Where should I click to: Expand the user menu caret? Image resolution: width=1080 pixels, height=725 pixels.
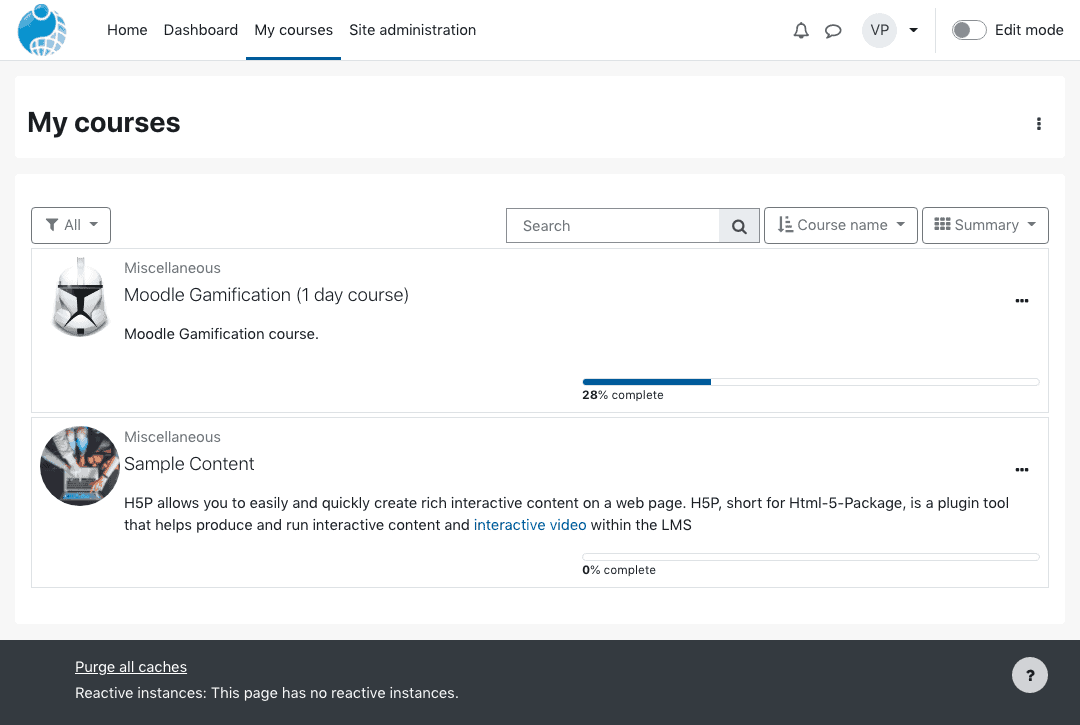pos(913,30)
